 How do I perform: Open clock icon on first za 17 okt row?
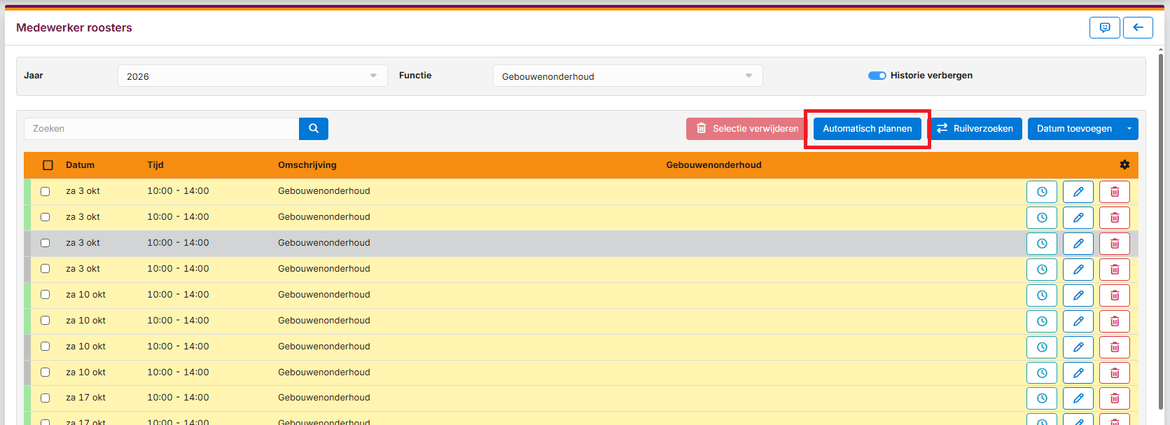pos(1042,398)
